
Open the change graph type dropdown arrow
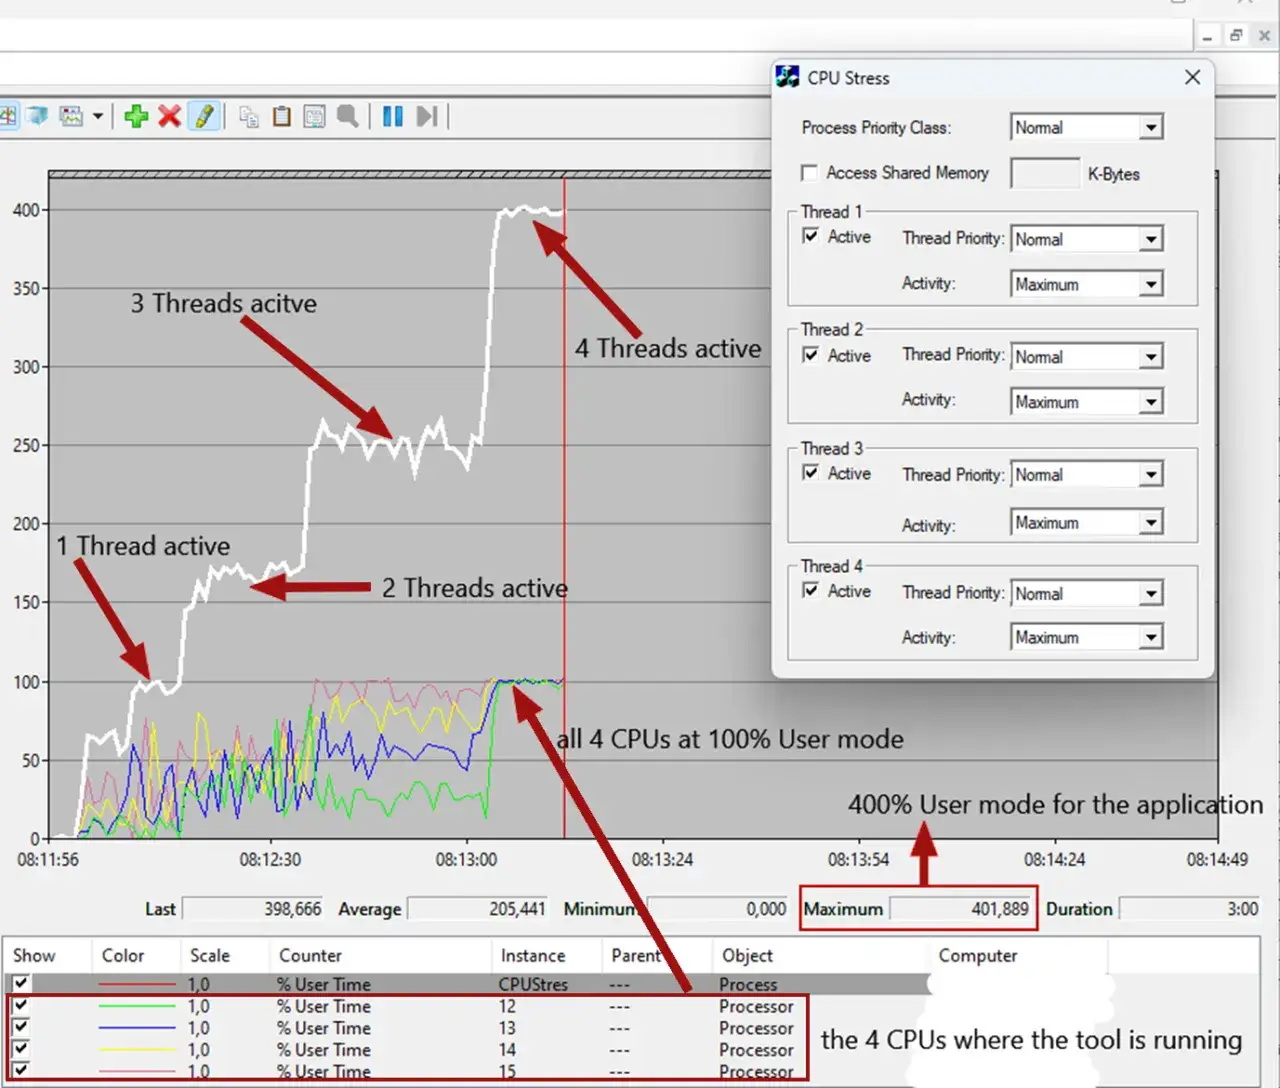(98, 116)
